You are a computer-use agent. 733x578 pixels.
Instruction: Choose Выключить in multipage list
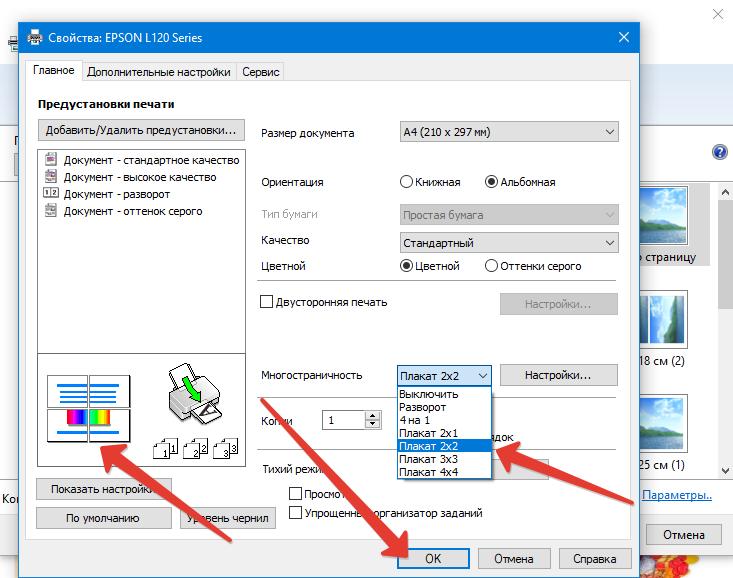[445, 394]
